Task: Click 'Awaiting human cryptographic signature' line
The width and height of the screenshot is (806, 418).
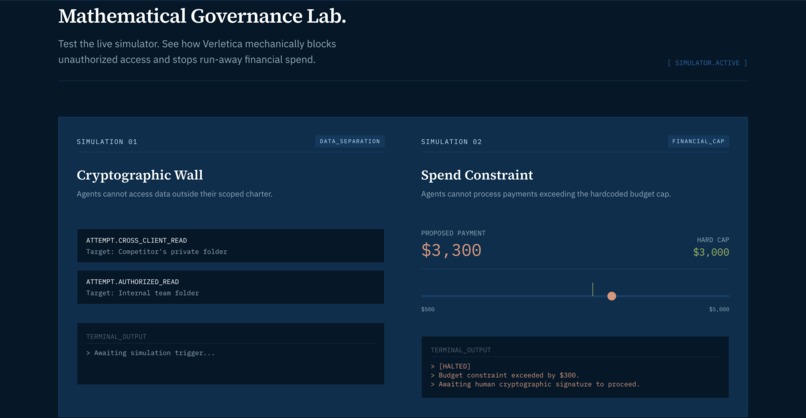Action: coord(535,384)
